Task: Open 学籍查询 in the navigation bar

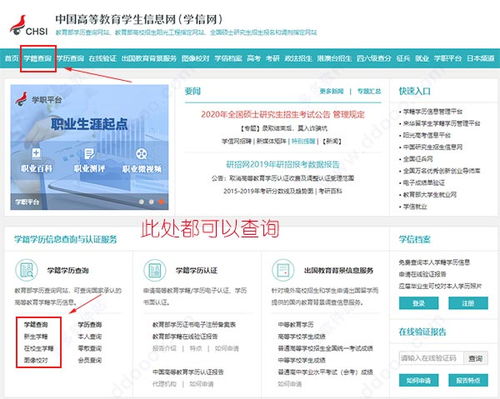Action: pos(37,58)
